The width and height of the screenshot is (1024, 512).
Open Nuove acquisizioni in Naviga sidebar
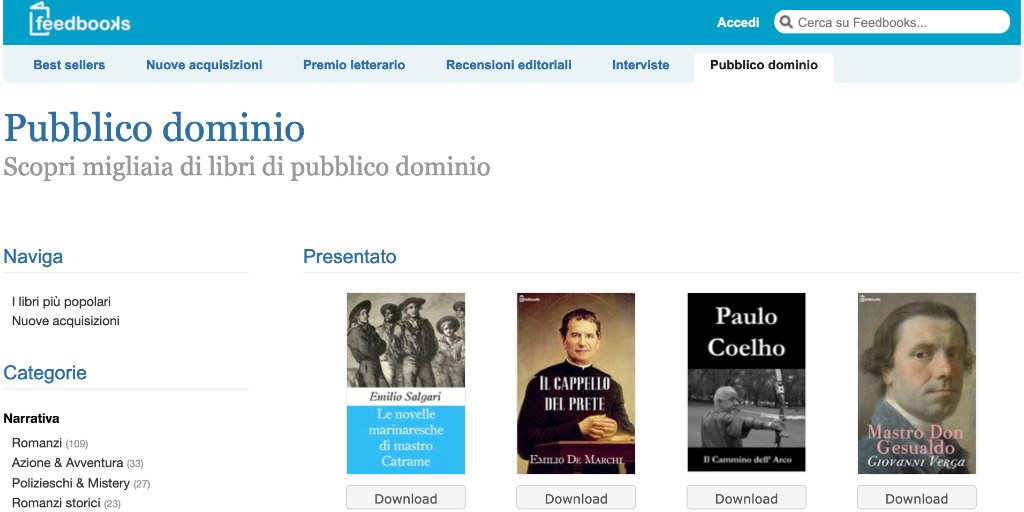coord(66,321)
